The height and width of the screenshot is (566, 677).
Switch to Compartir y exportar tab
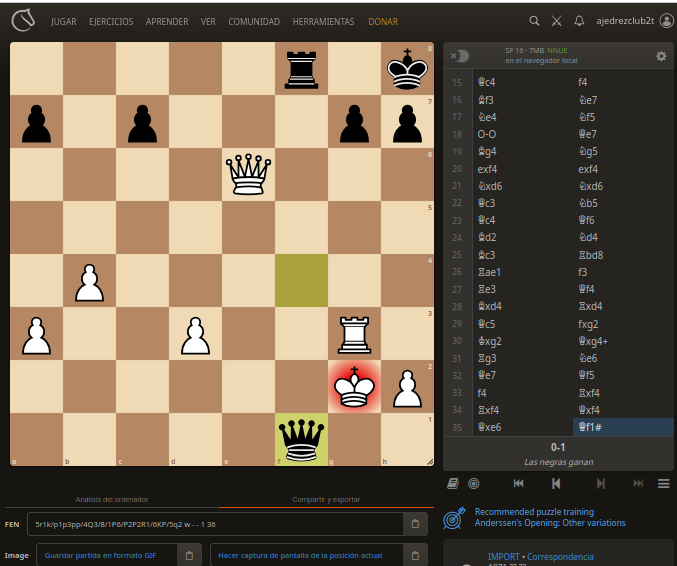(x=326, y=500)
